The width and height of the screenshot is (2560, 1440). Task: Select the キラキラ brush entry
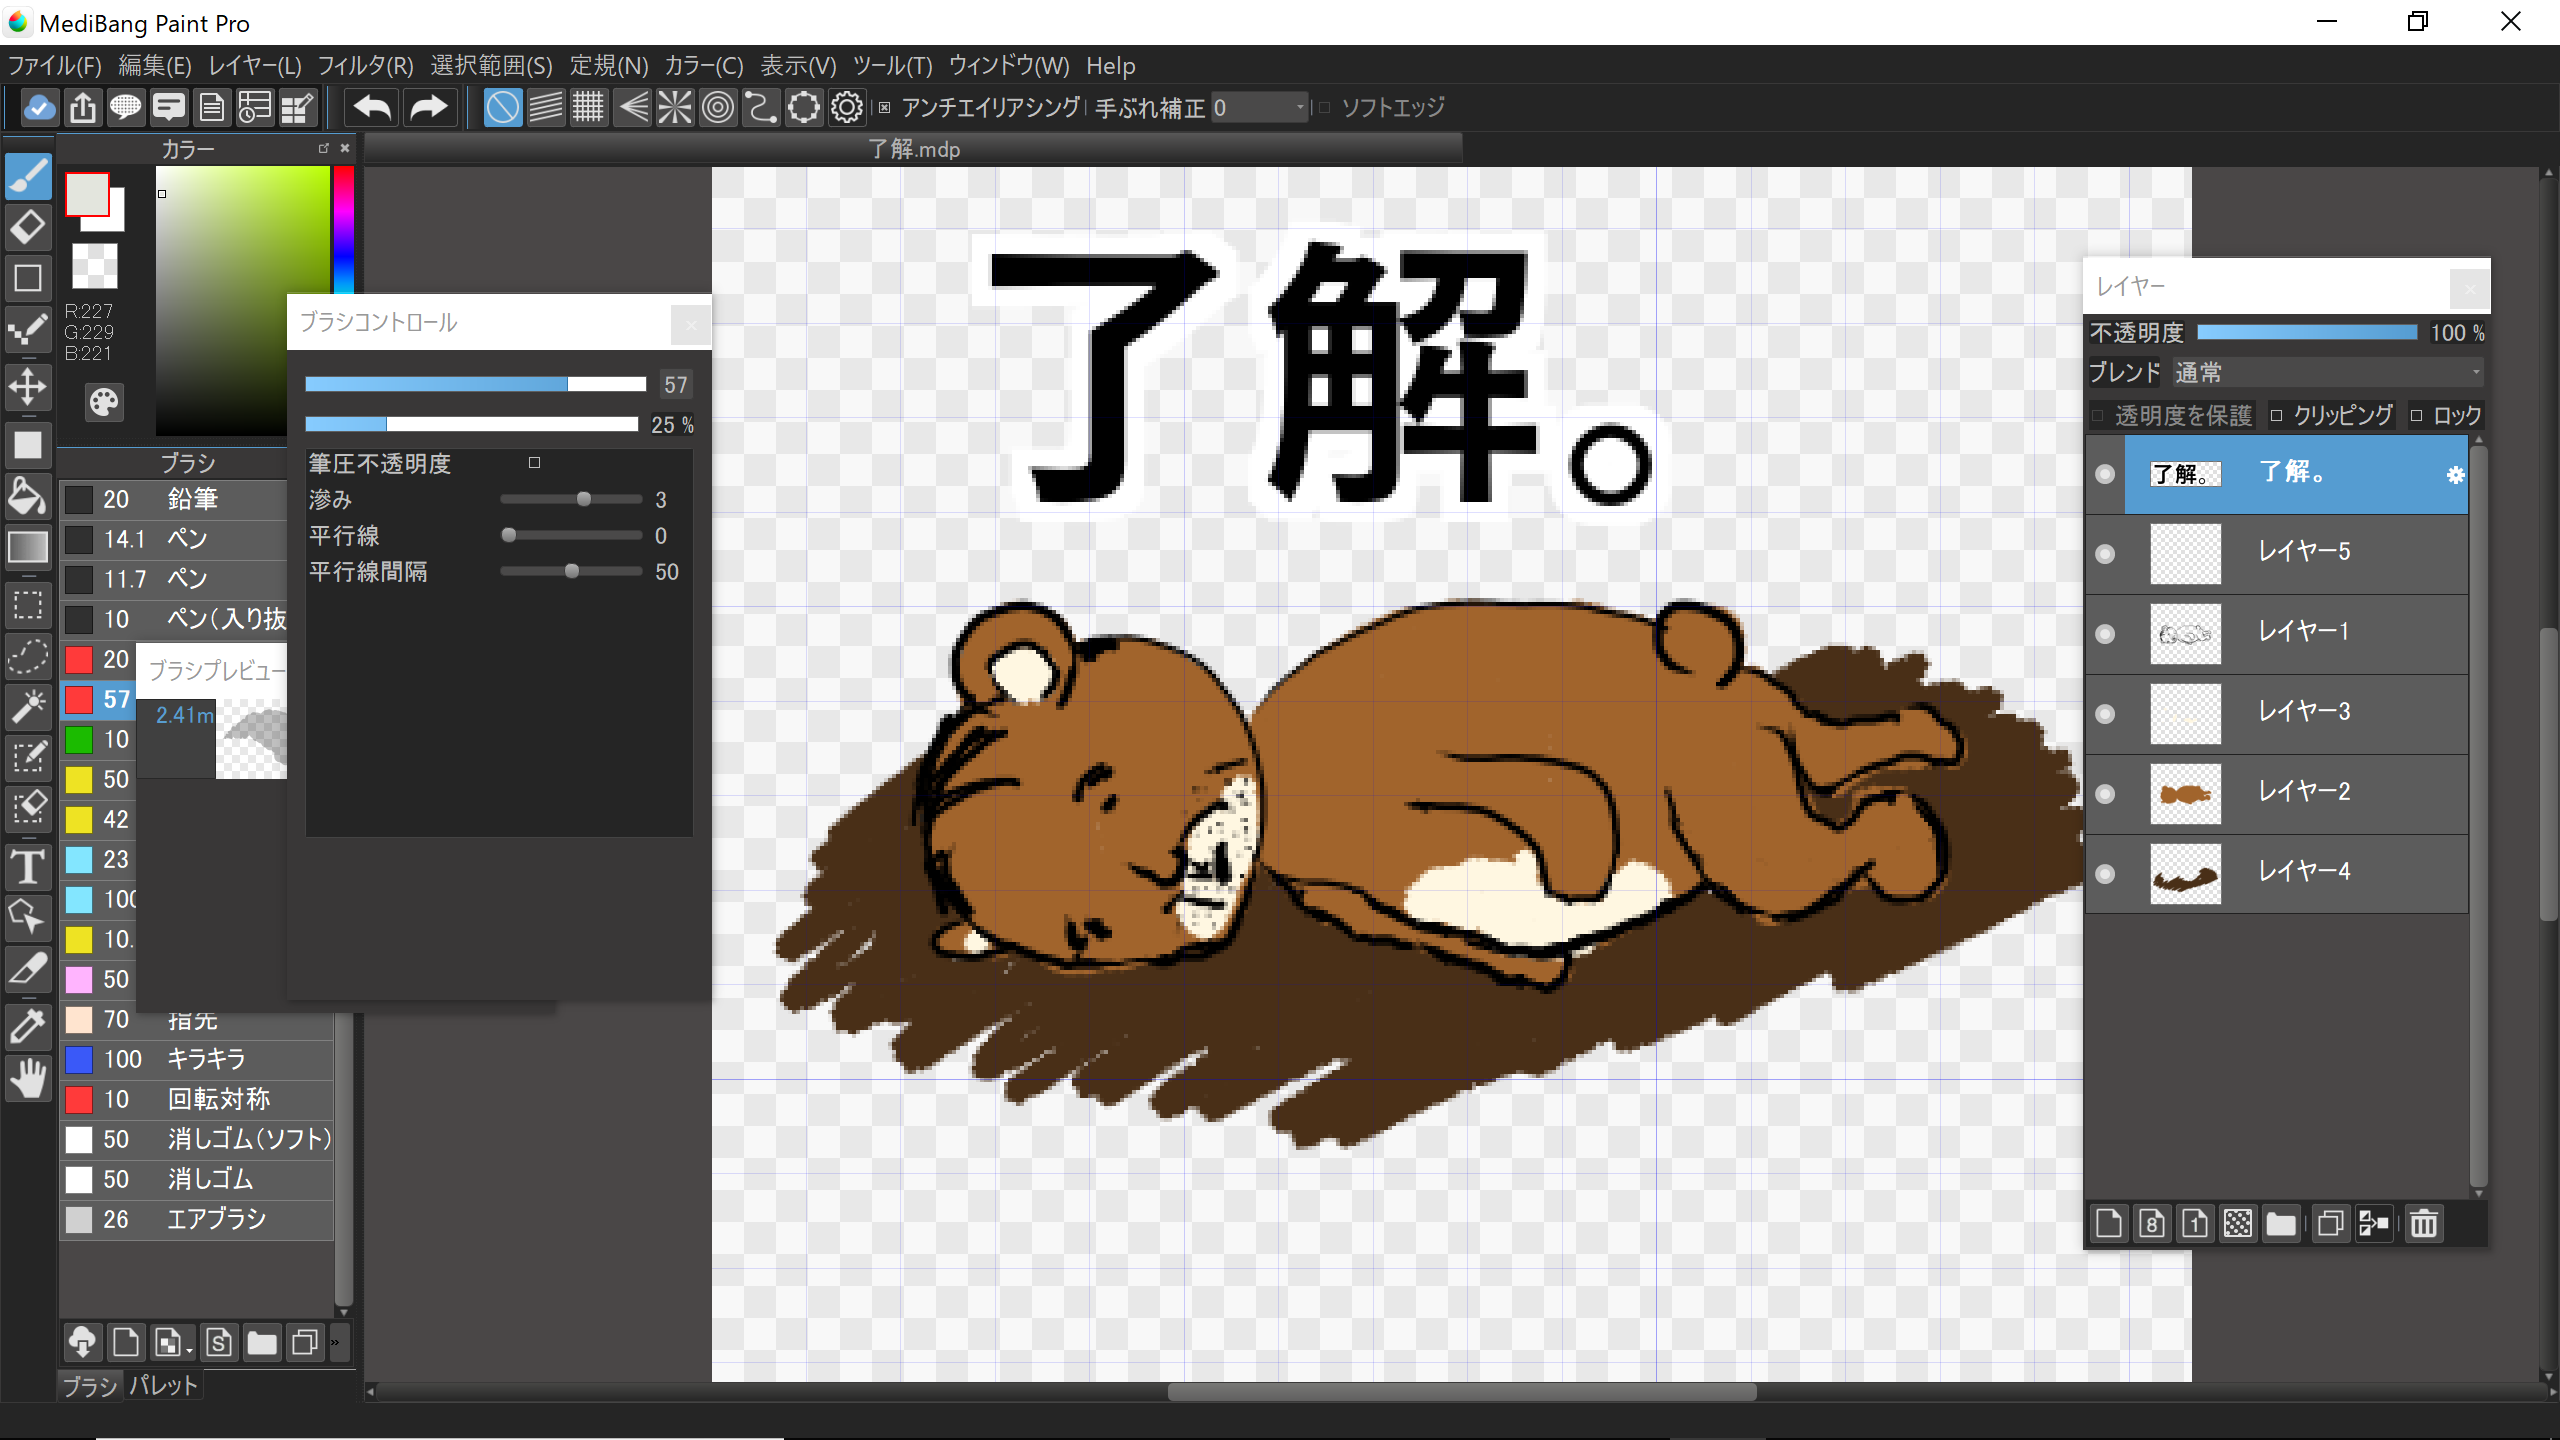click(205, 1059)
